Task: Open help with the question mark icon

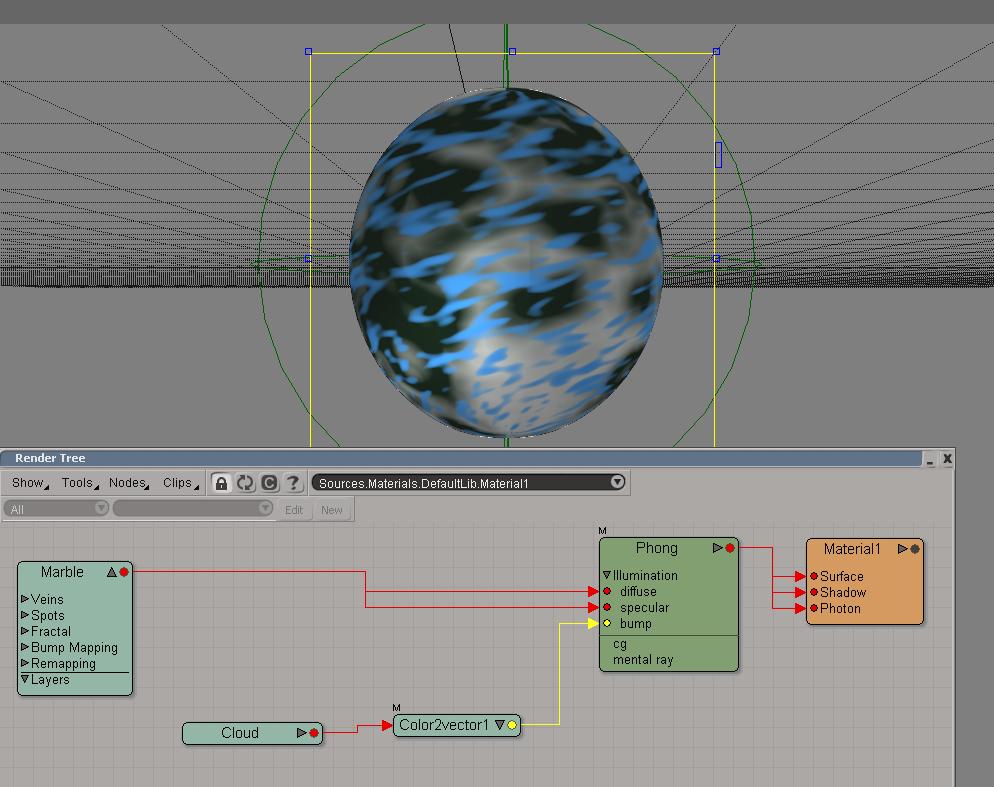Action: [293, 483]
